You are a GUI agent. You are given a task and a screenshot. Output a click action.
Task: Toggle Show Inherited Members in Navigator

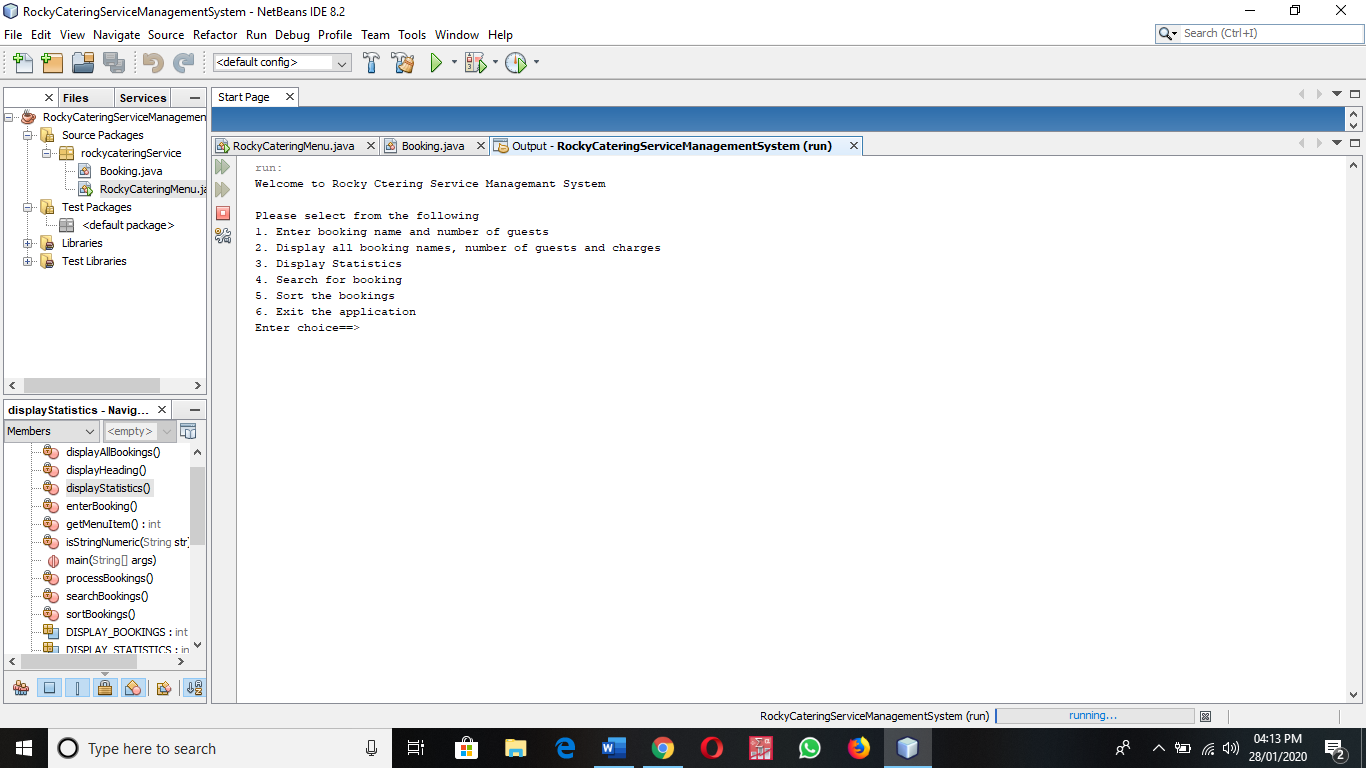(x=21, y=688)
